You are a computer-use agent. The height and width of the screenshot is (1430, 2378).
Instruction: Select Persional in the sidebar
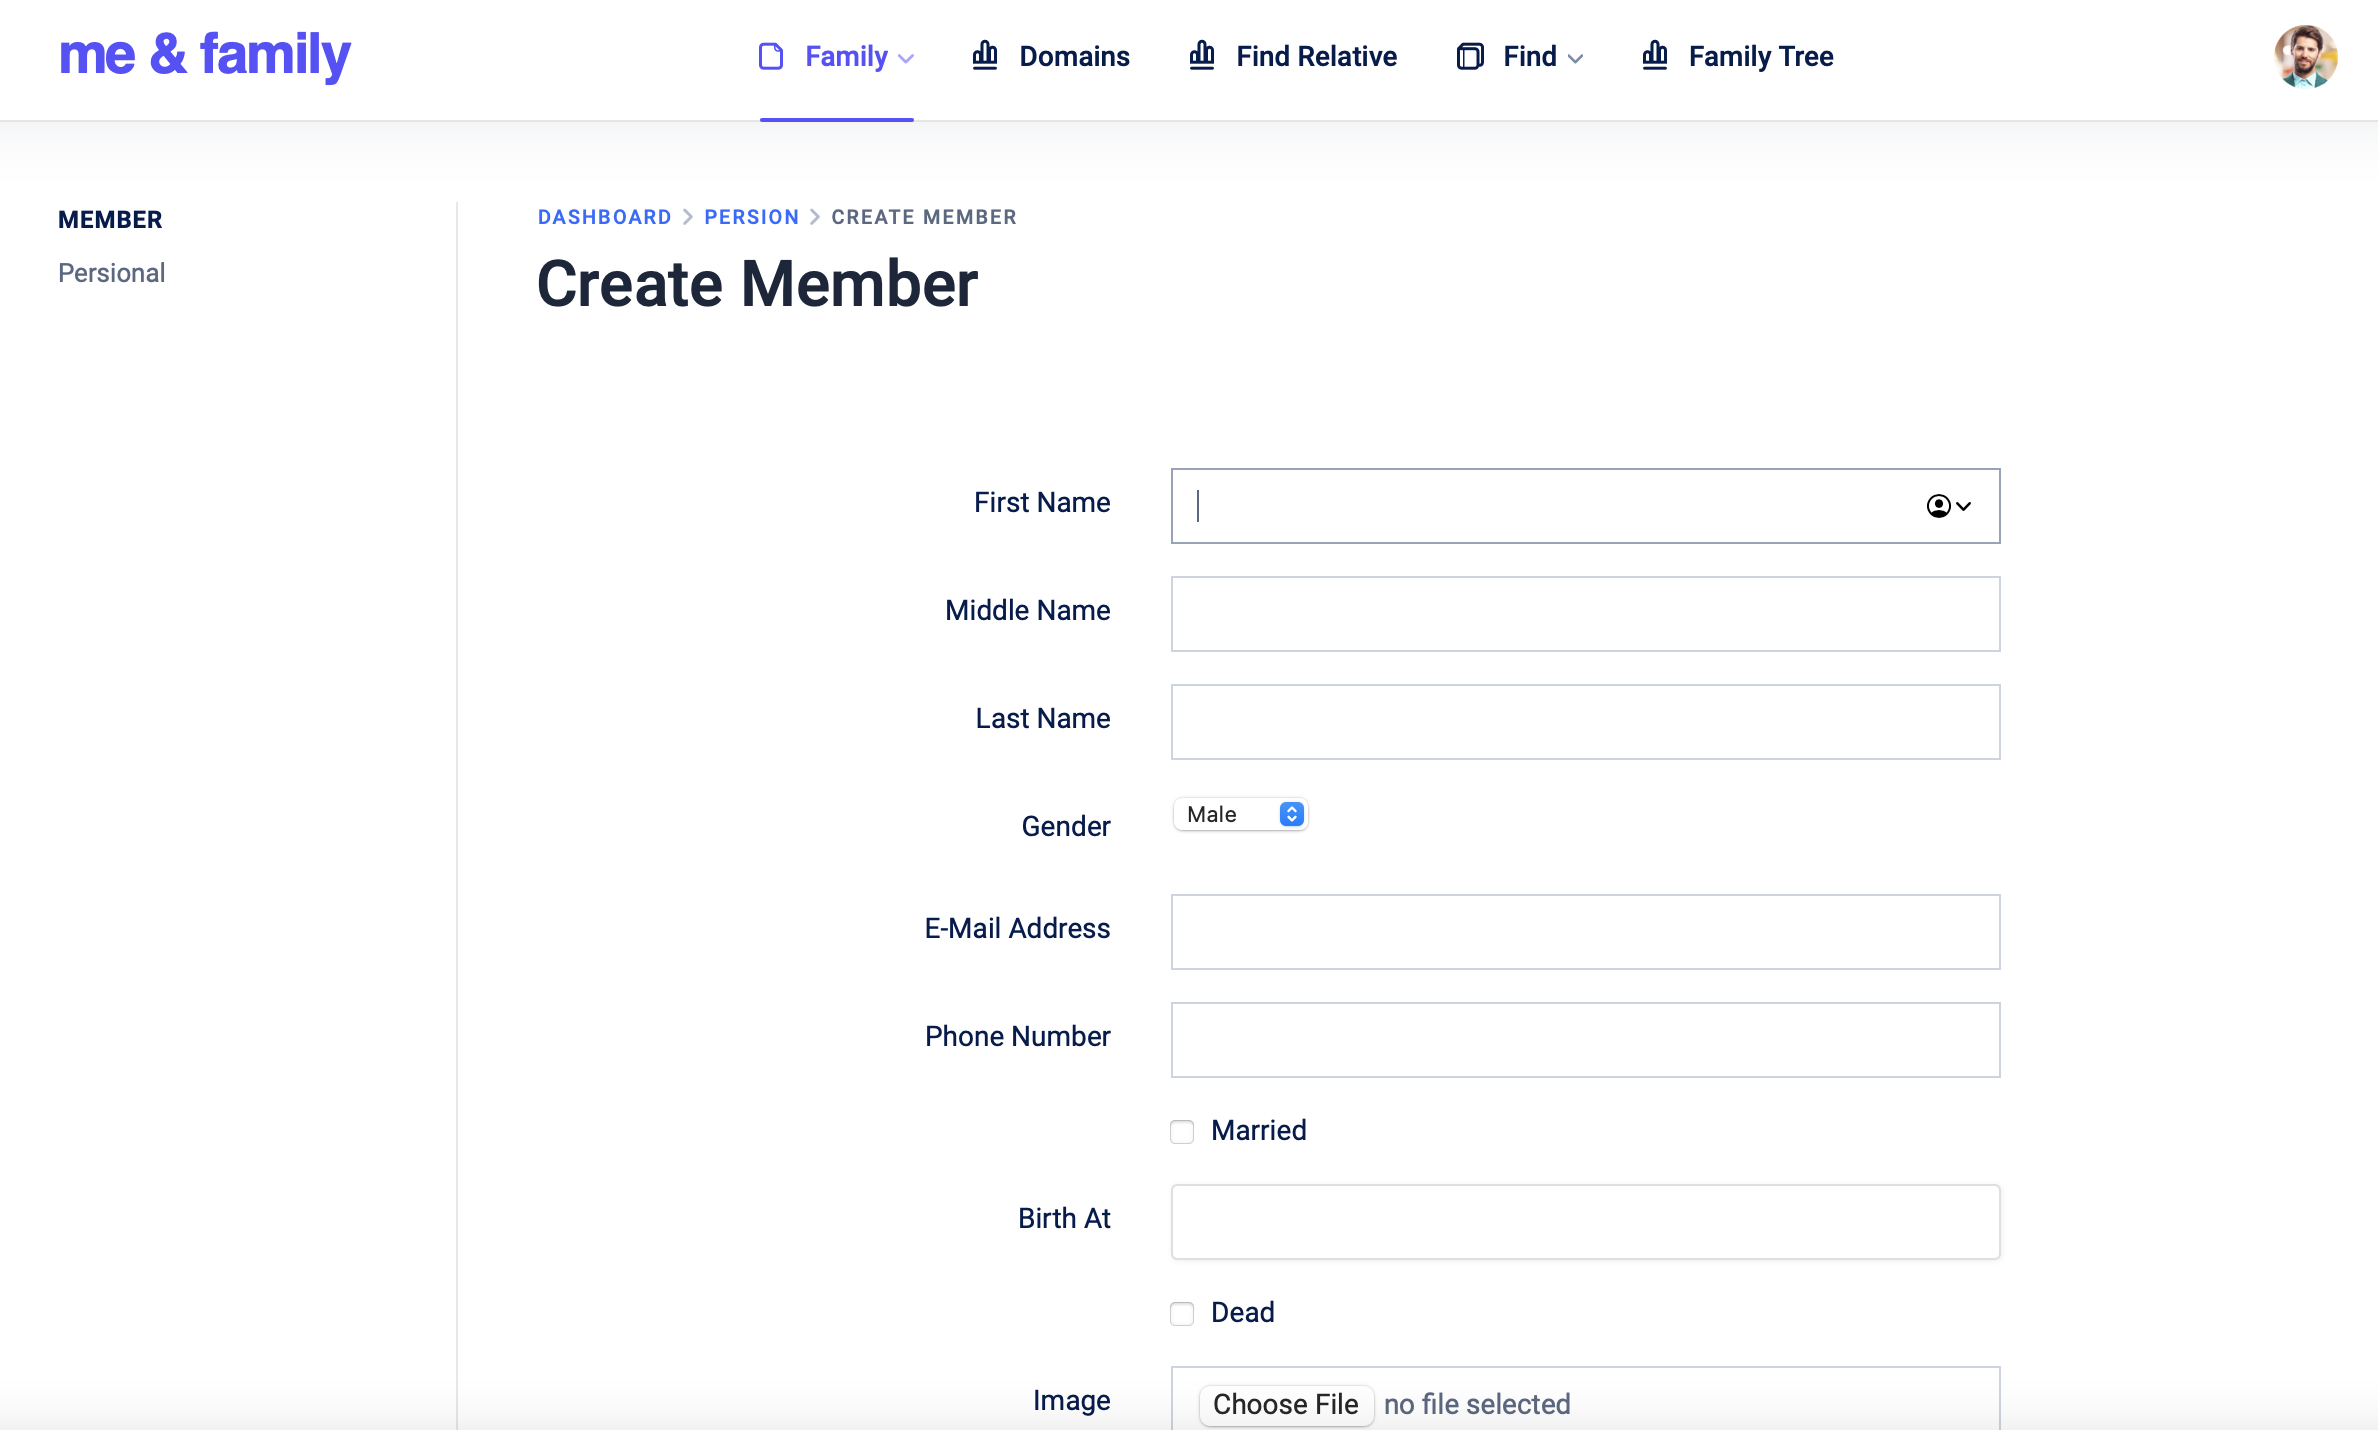112,273
